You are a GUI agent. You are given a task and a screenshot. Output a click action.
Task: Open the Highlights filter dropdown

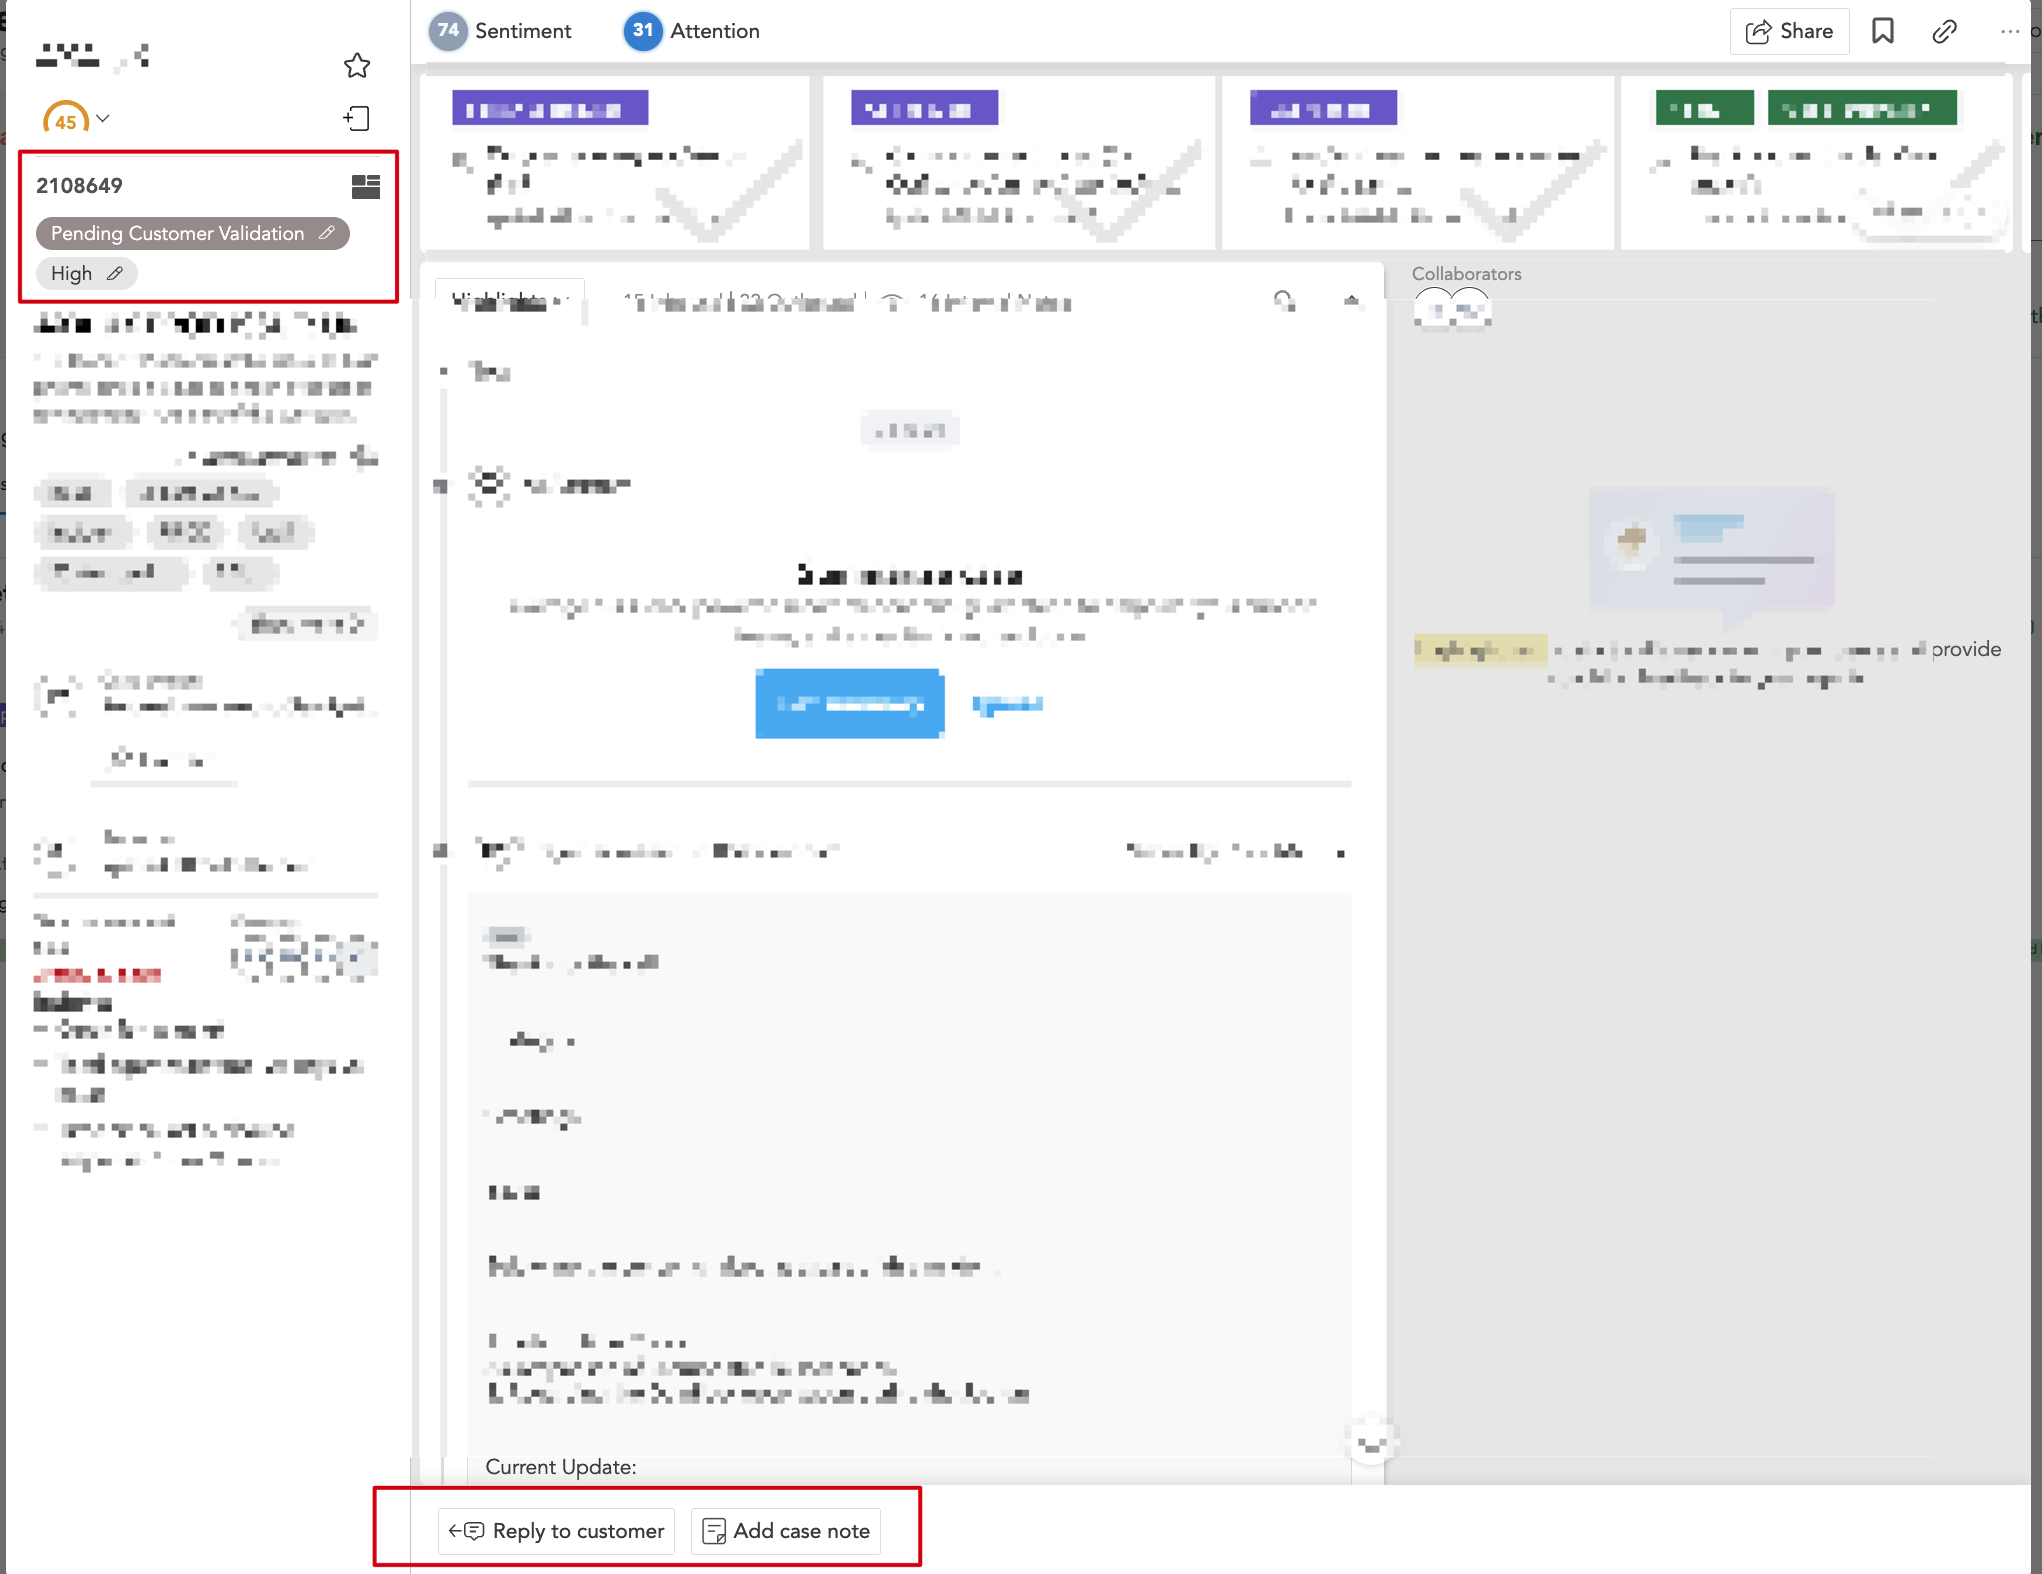pos(509,300)
